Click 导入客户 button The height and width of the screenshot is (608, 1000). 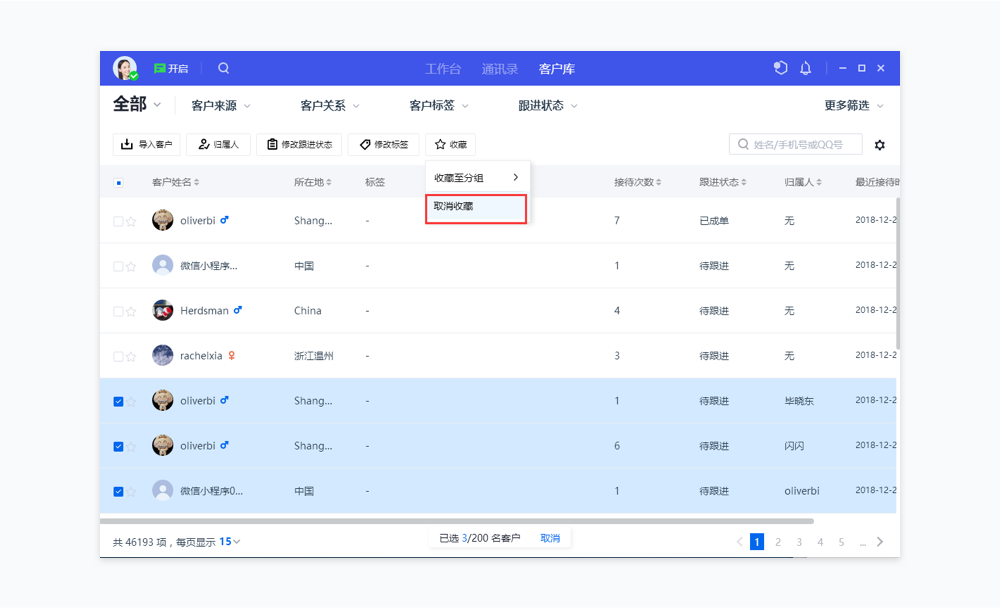pos(147,144)
